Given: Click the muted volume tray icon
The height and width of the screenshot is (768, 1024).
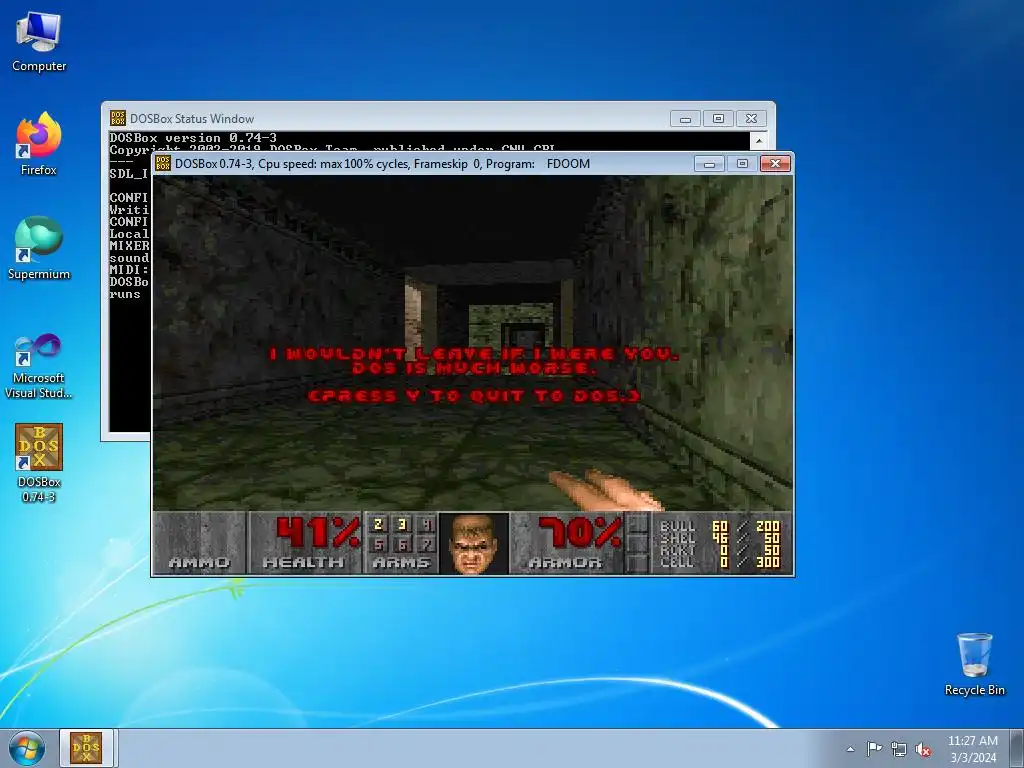Looking at the screenshot, I should click(923, 750).
